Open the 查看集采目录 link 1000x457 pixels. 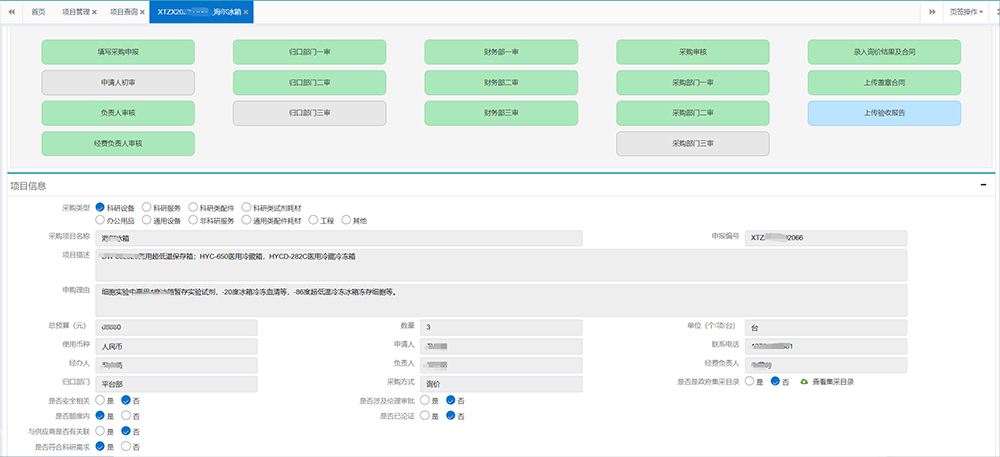click(832, 382)
